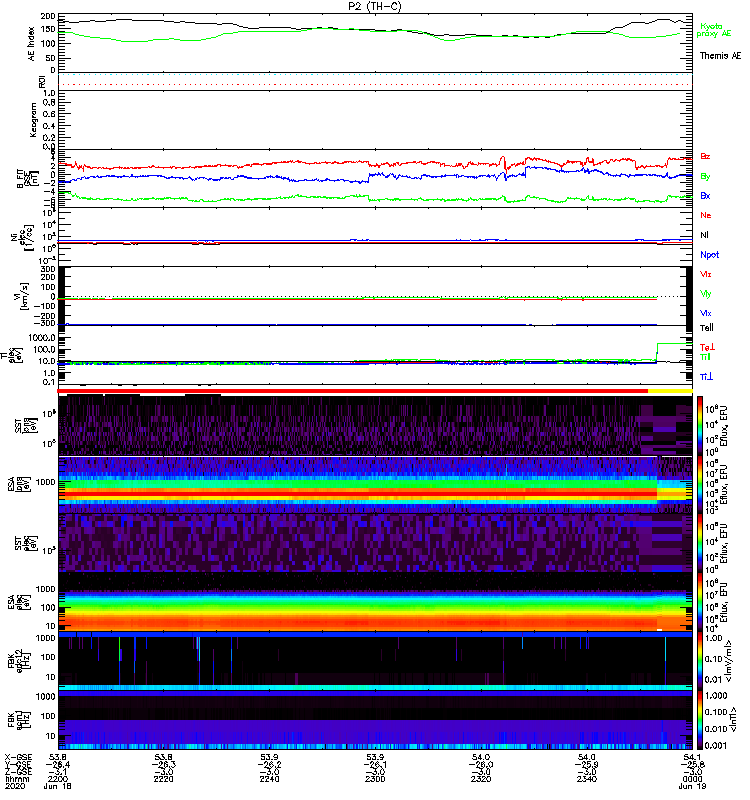This screenshot has width=750, height=800.
Task: Click the Keogram axis label
Action: coord(33,119)
